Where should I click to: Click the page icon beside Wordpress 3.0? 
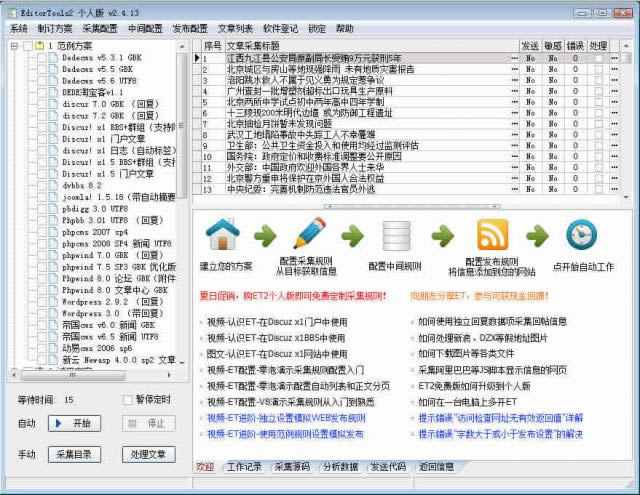pos(53,313)
